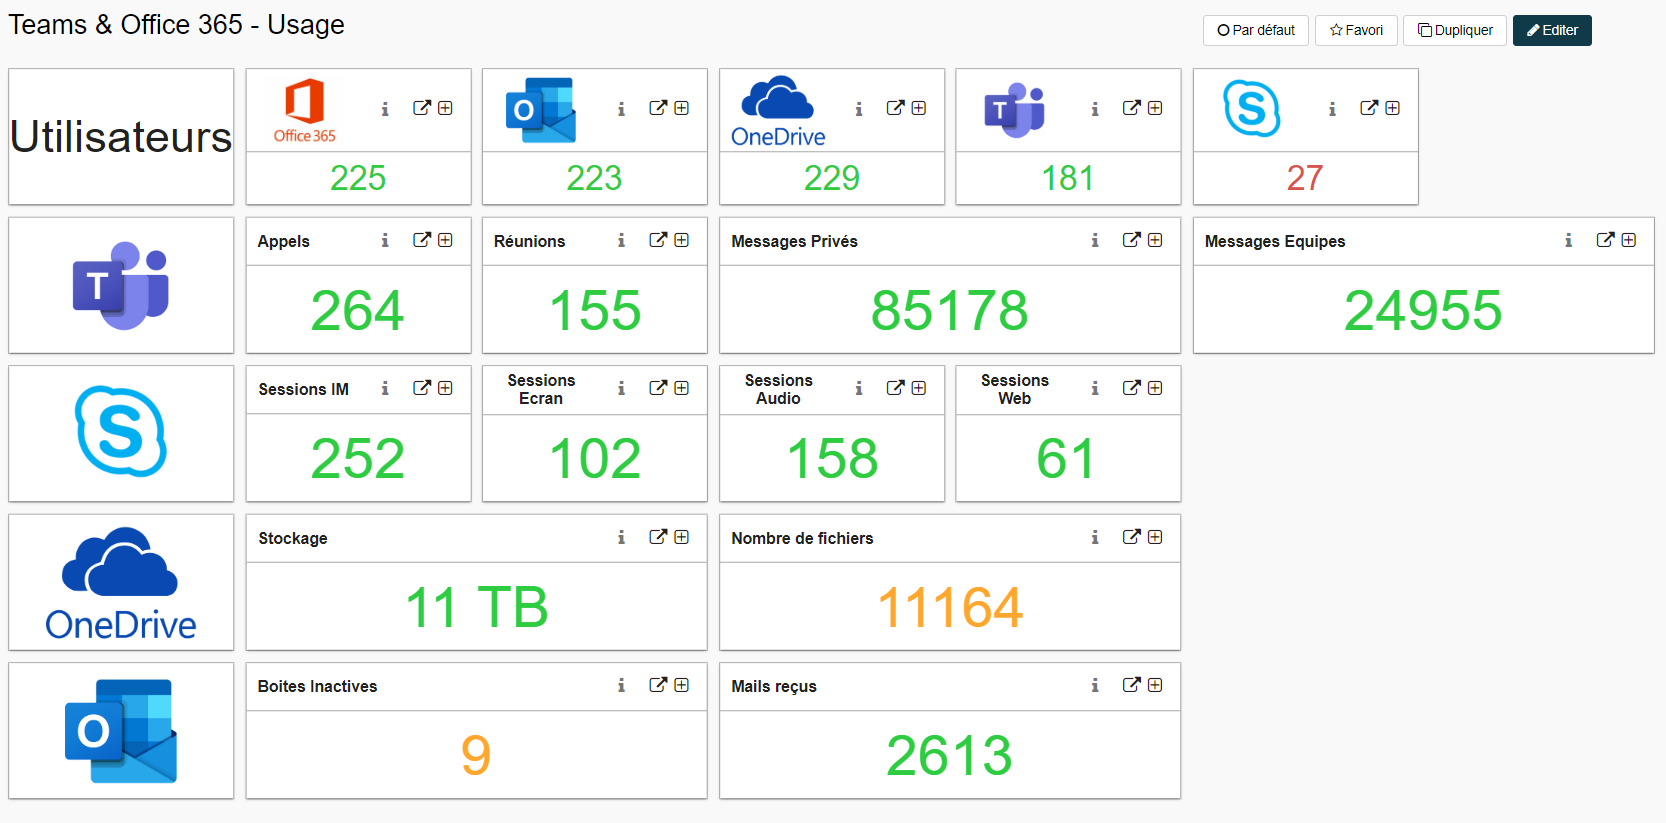
Task: Open Messages Privés external link icon
Action: click(1132, 240)
